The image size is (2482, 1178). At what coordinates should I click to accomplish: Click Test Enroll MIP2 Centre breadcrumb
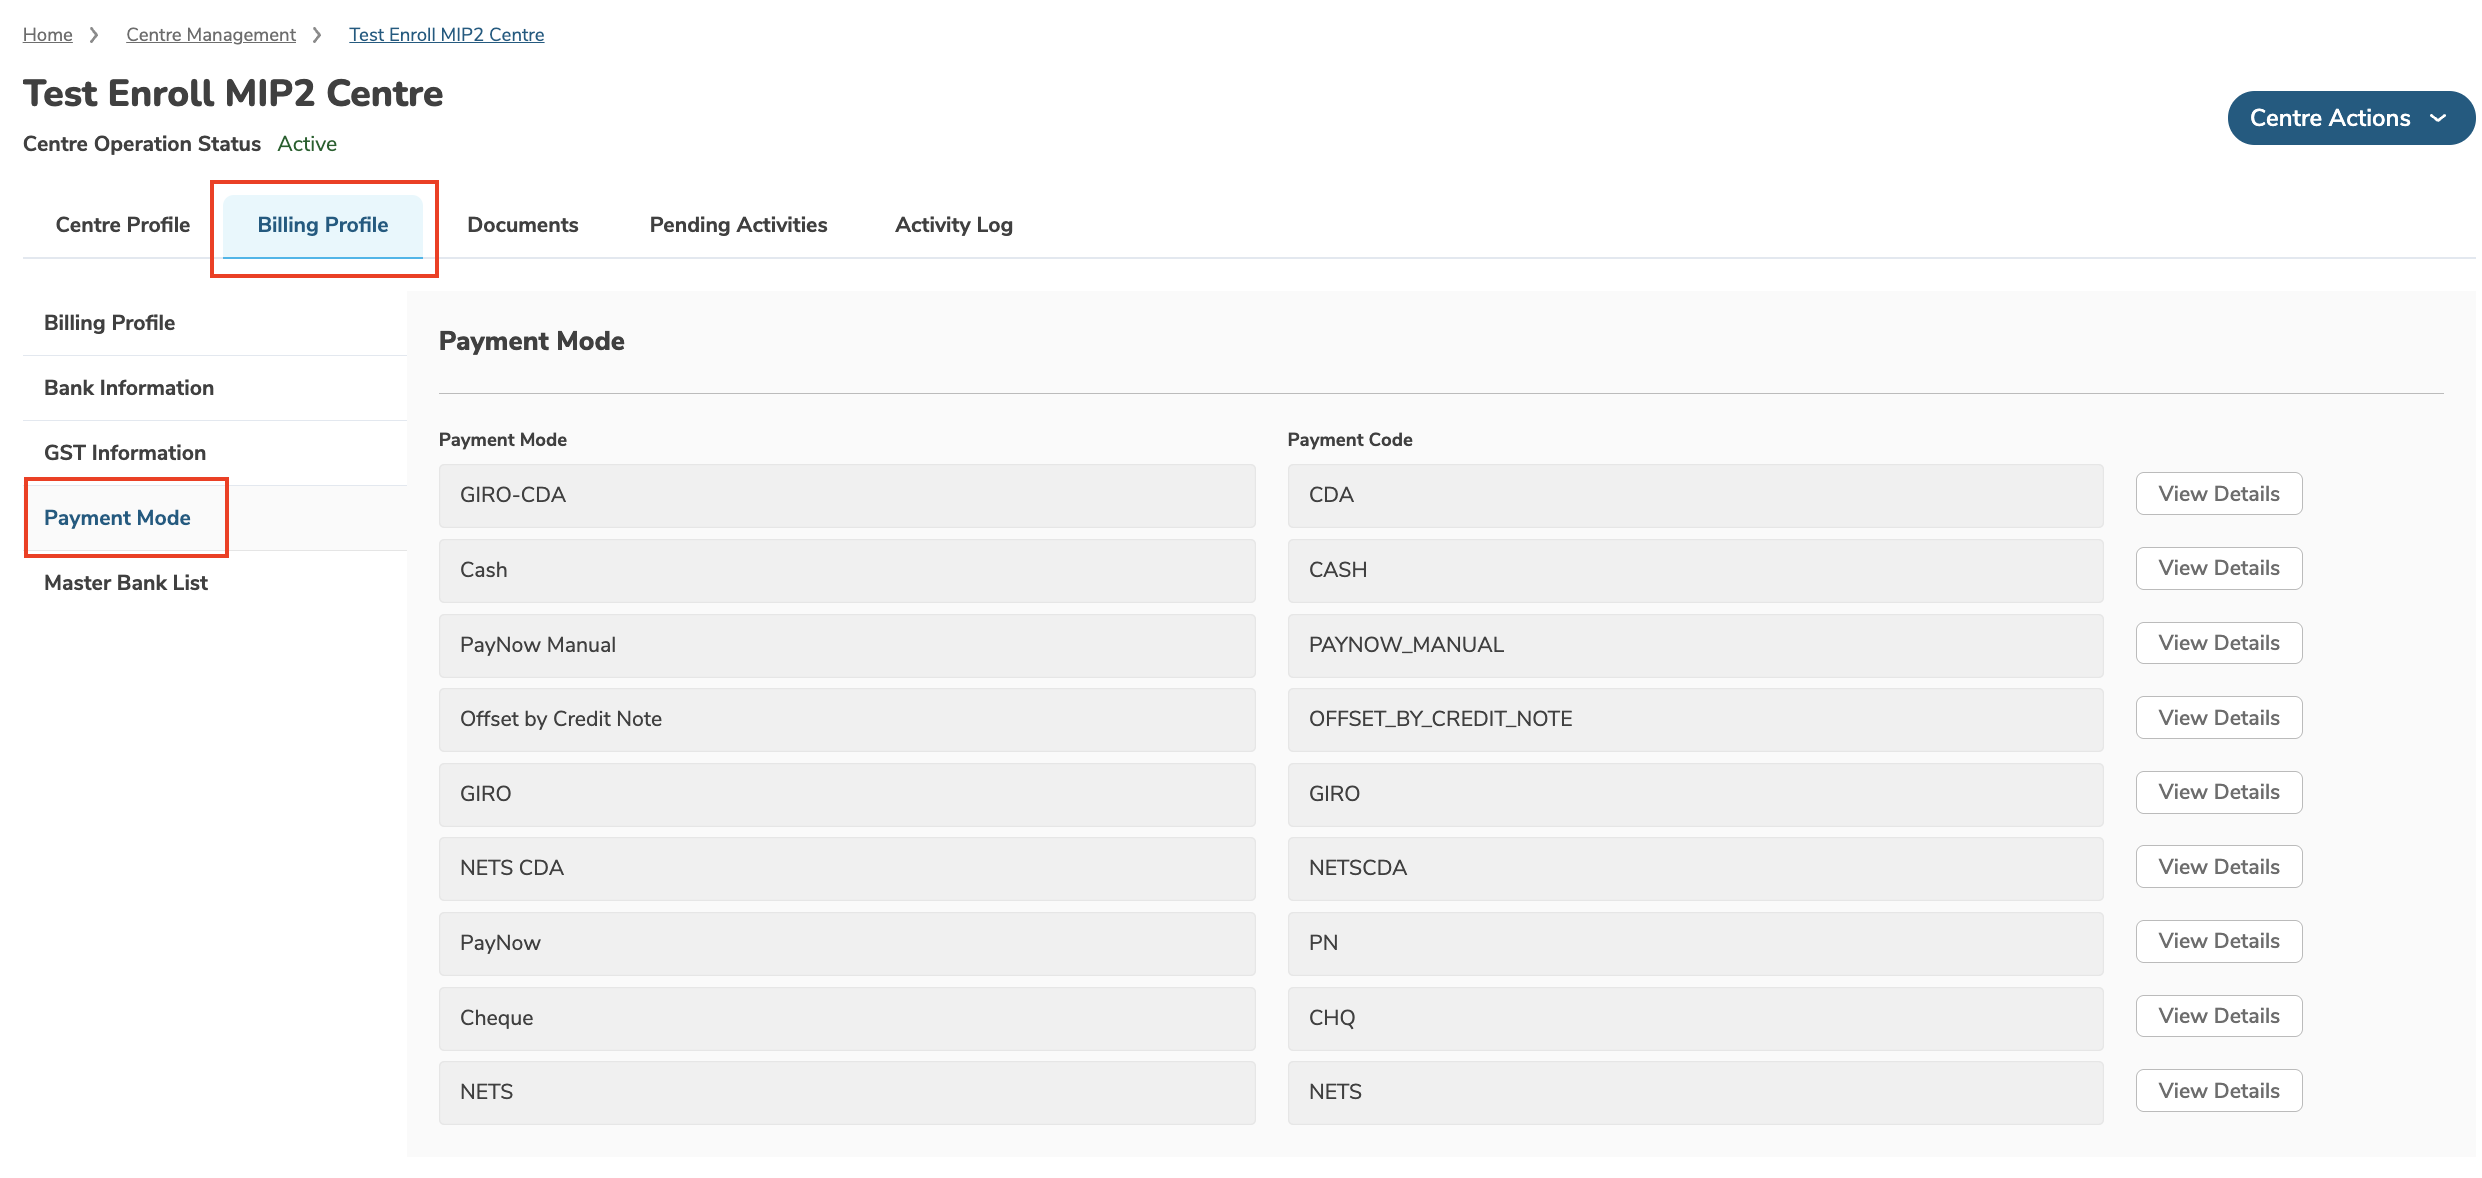coord(446,35)
